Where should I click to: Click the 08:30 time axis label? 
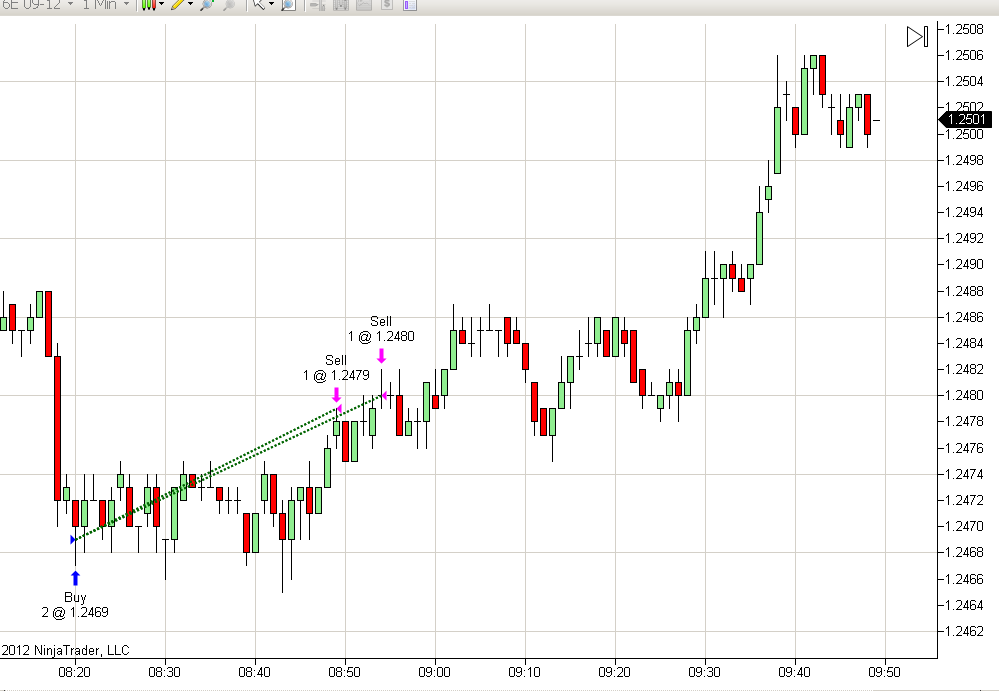tap(164, 672)
